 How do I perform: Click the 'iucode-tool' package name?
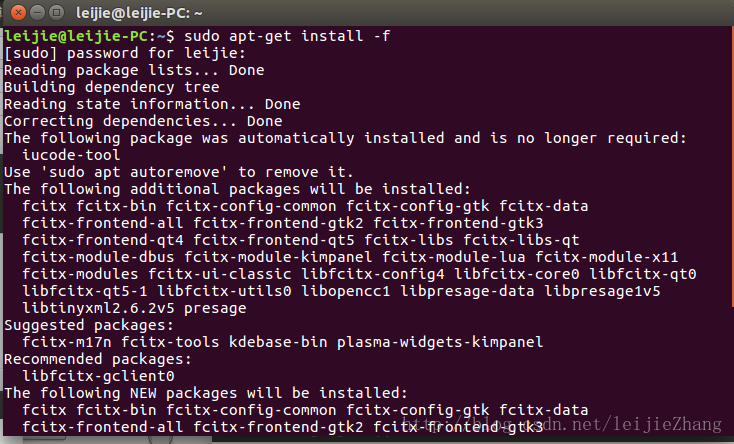pos(71,155)
